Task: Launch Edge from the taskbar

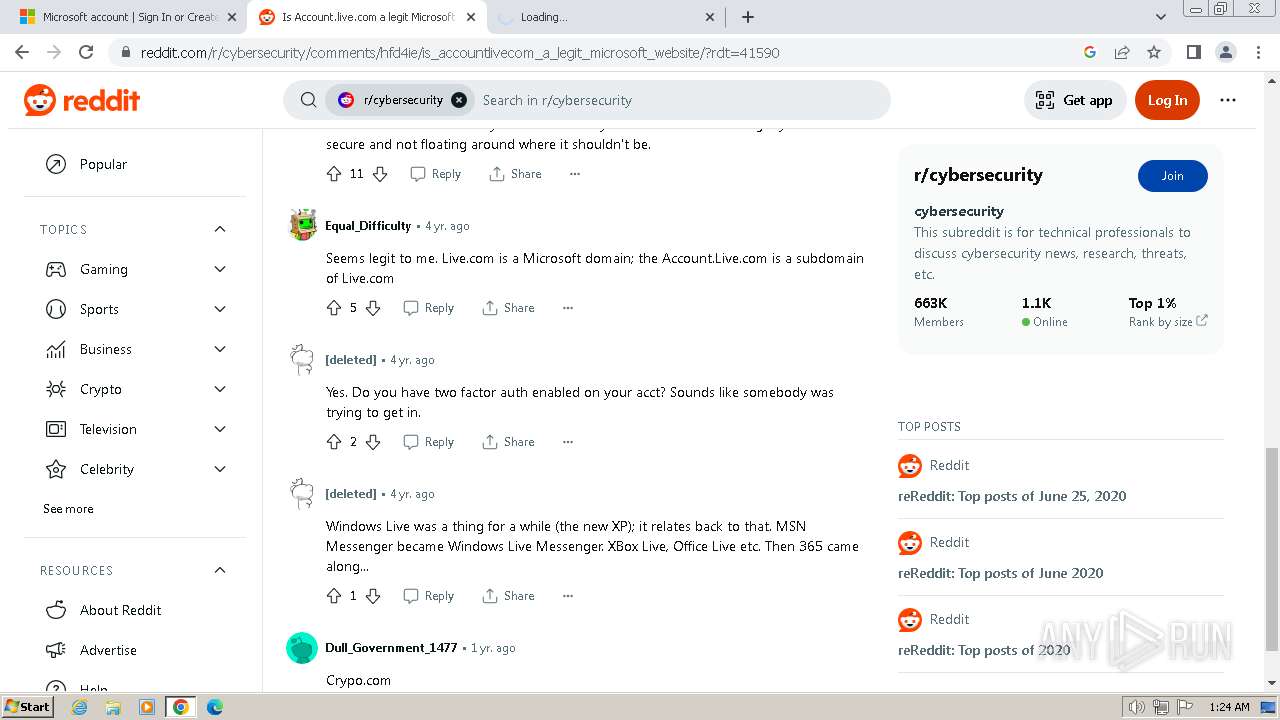Action: (x=214, y=707)
